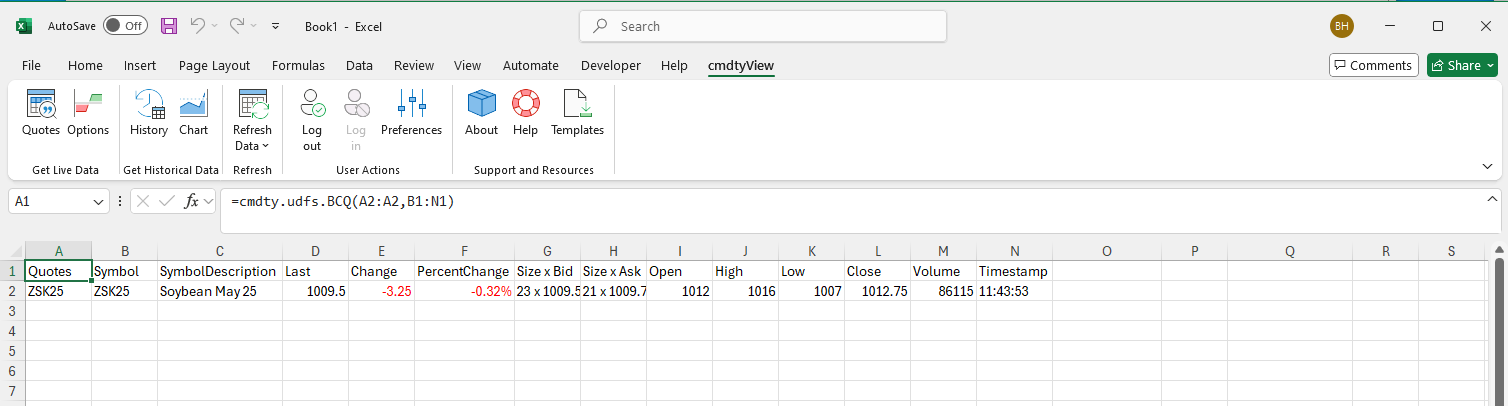Switch to the Automate tab
Screen dimensions: 1508x406
tap(531, 65)
